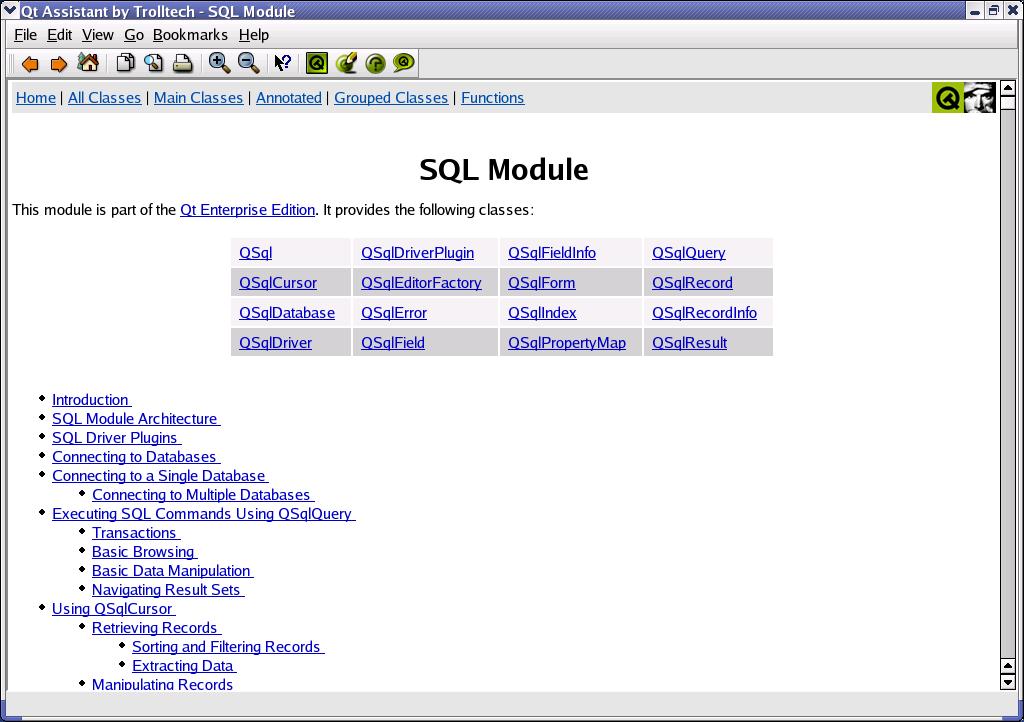Jump to Navigating Result Sets section

tap(168, 589)
